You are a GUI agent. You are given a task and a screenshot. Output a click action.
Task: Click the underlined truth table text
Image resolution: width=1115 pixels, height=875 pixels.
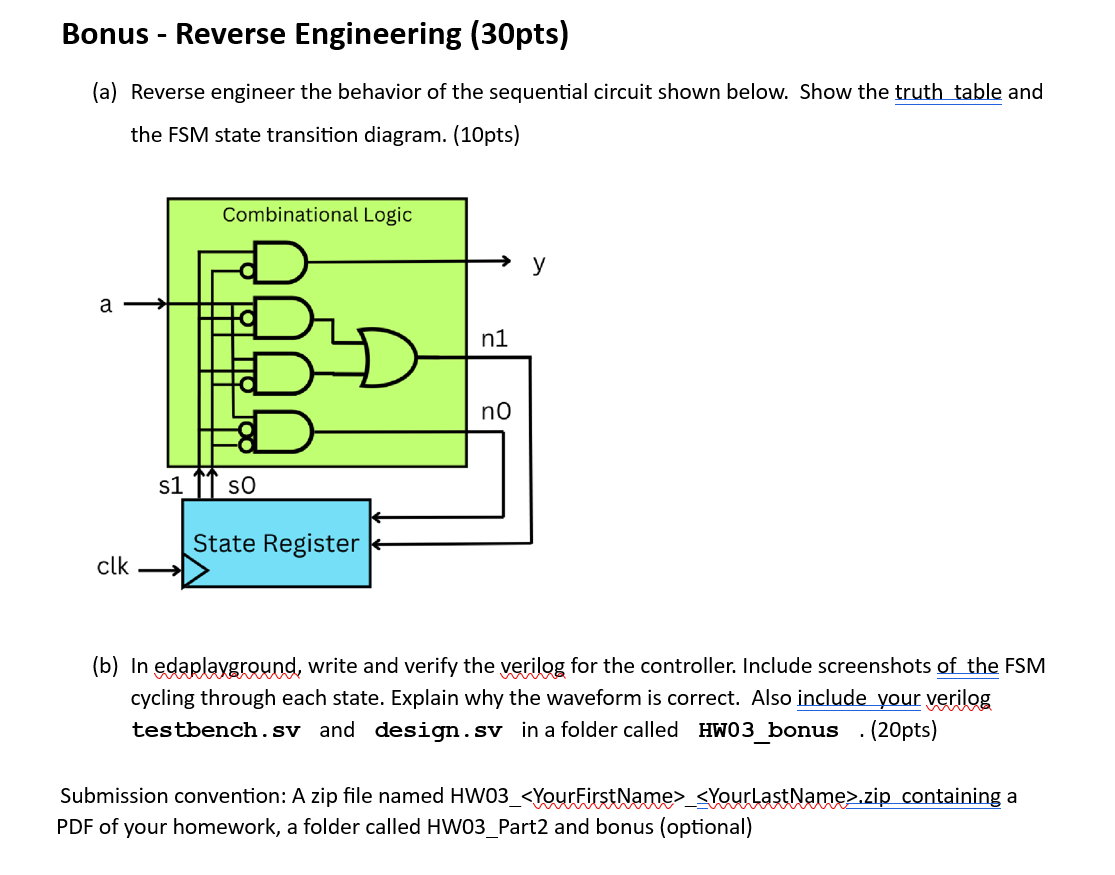948,91
